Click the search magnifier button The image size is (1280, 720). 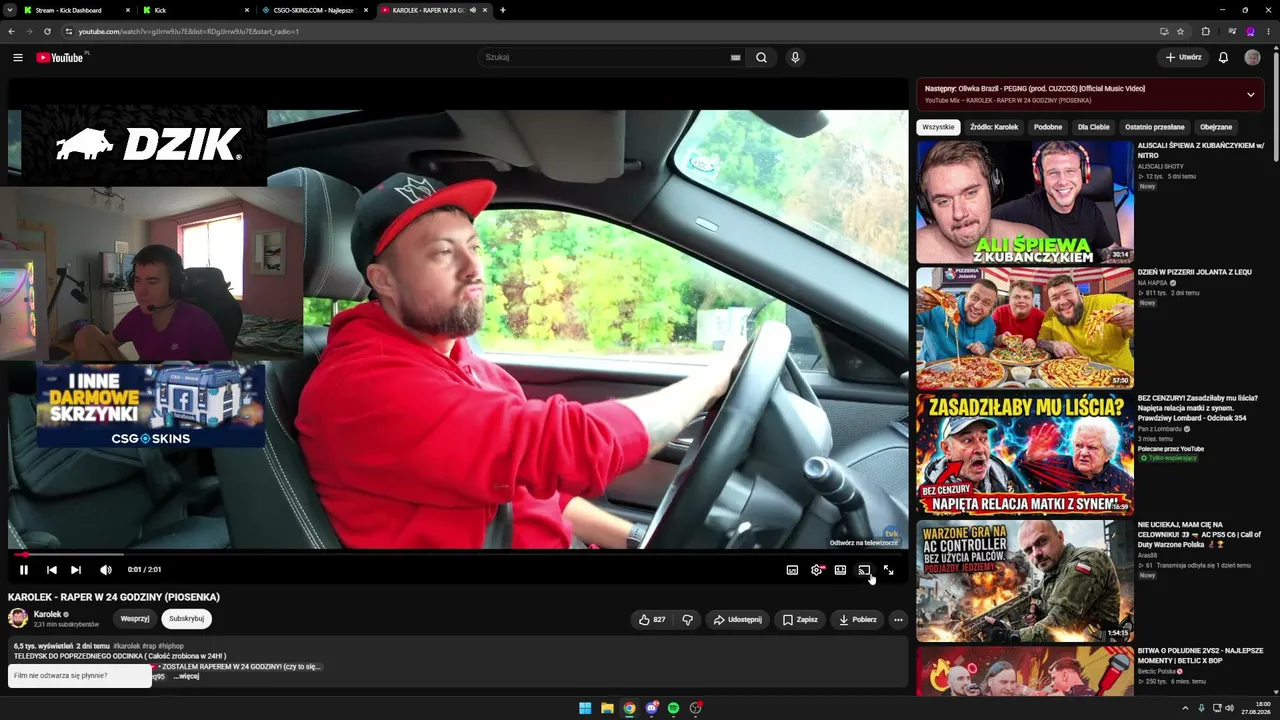click(x=762, y=58)
